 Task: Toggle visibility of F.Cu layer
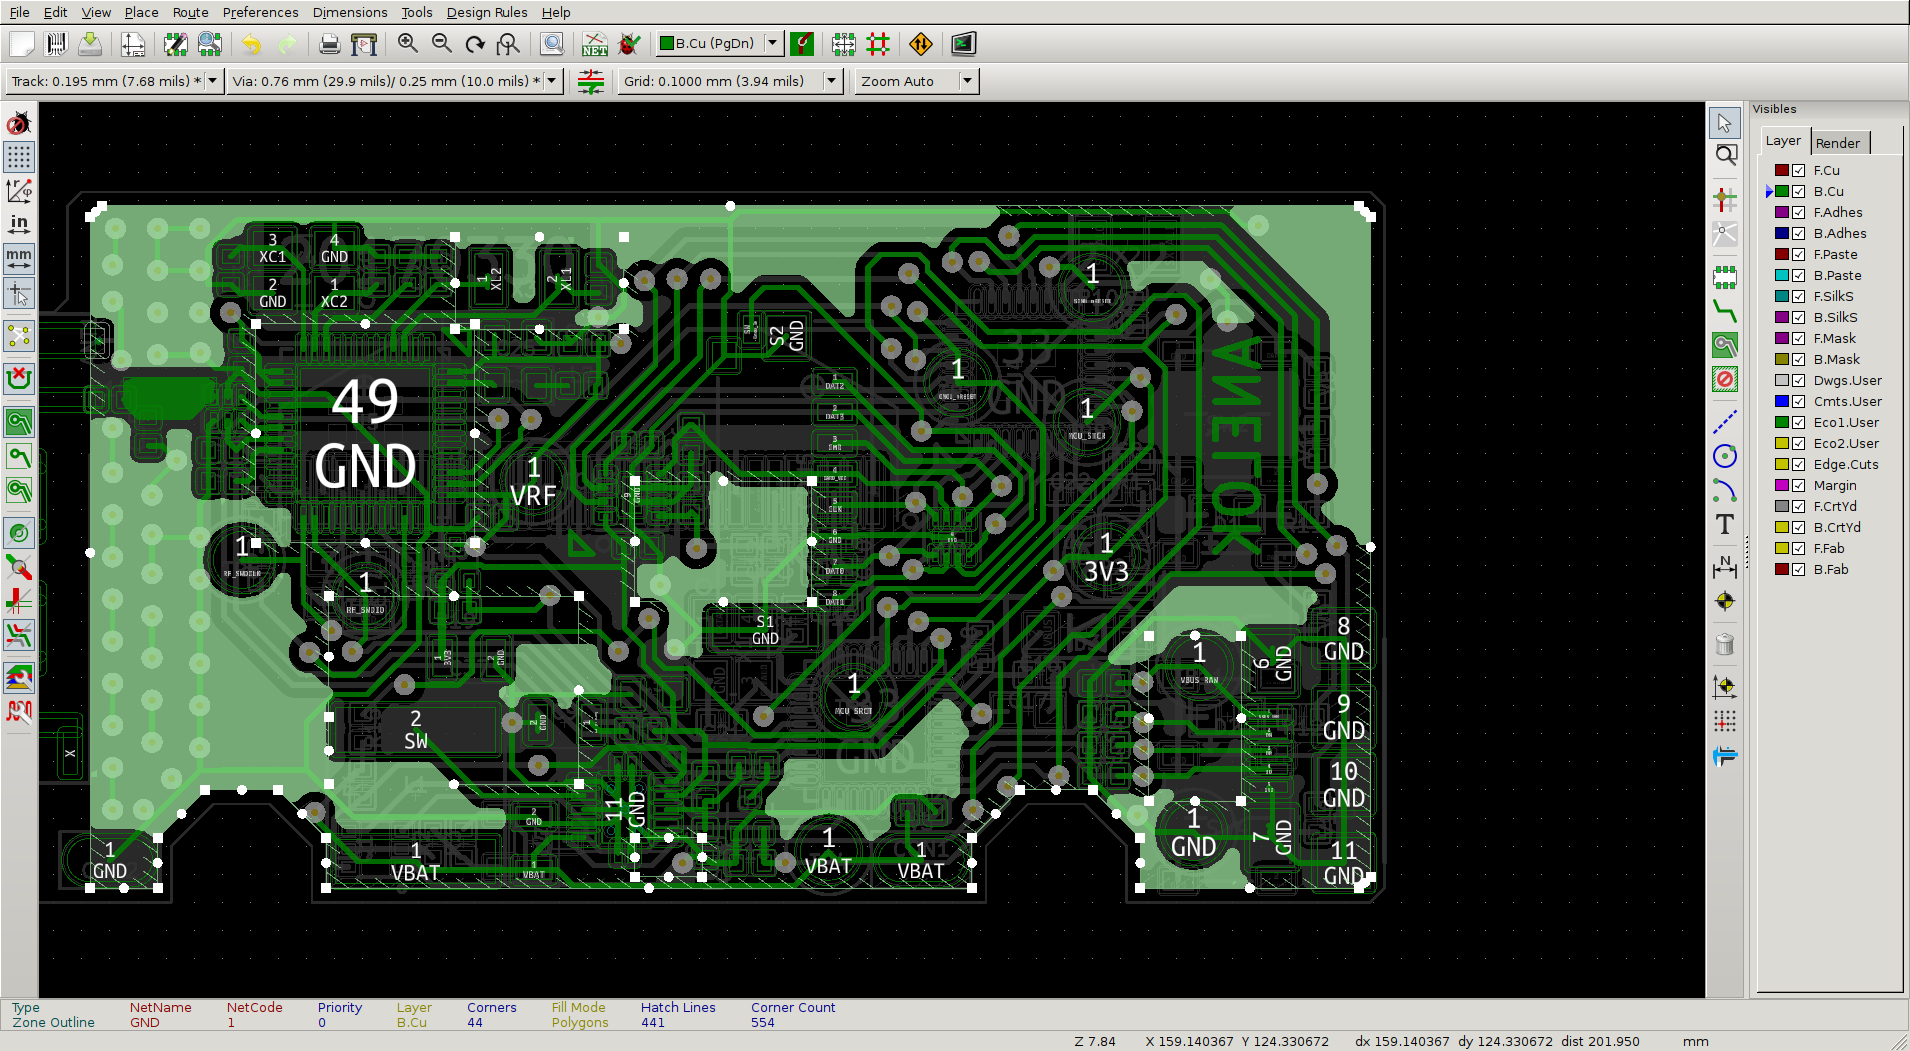coord(1799,171)
